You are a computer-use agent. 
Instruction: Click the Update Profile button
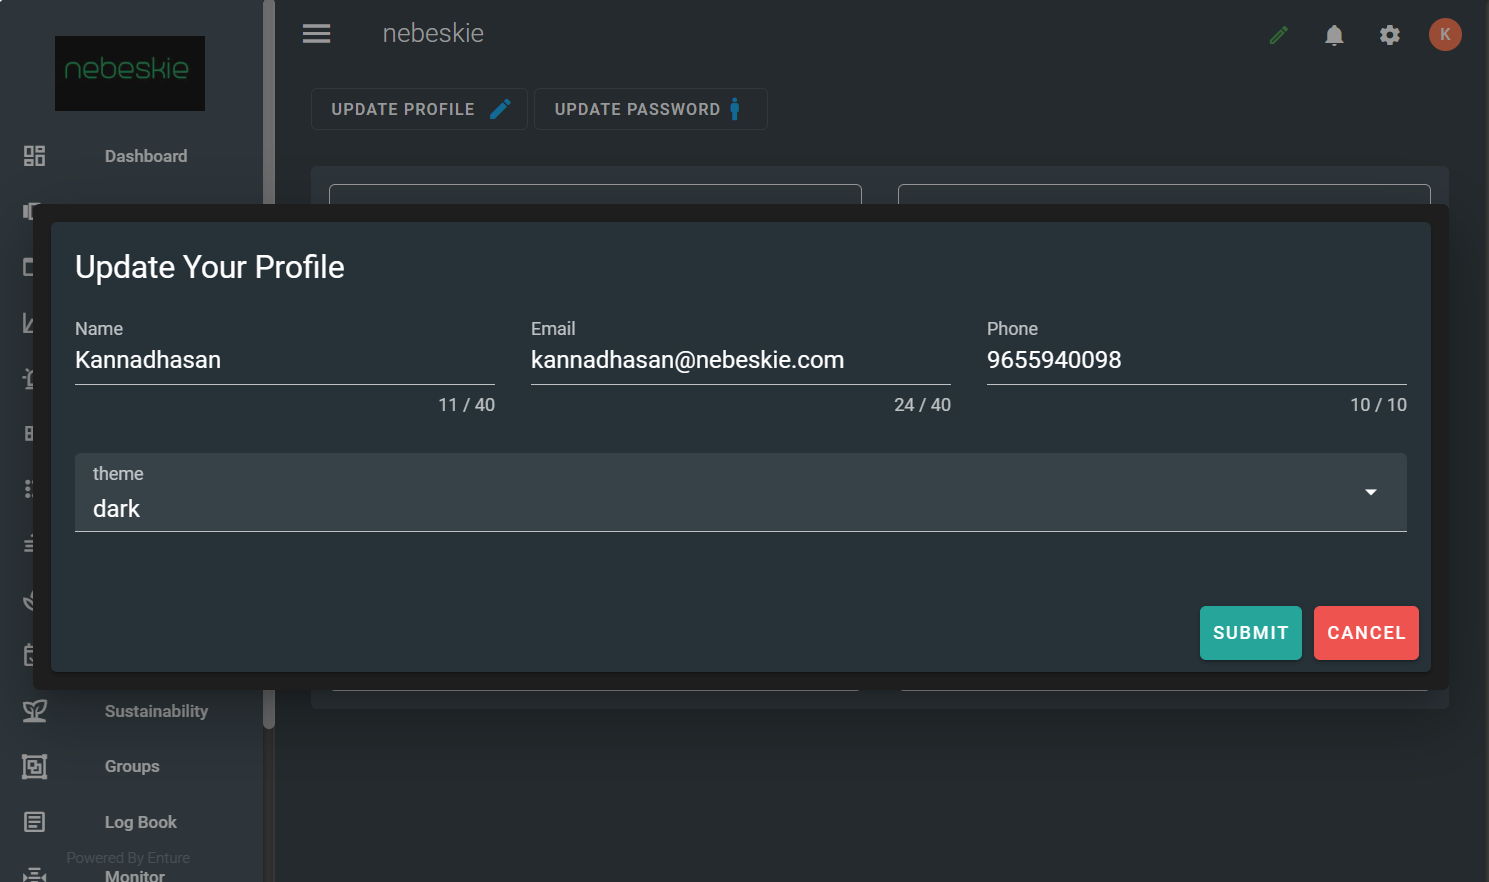(x=419, y=109)
